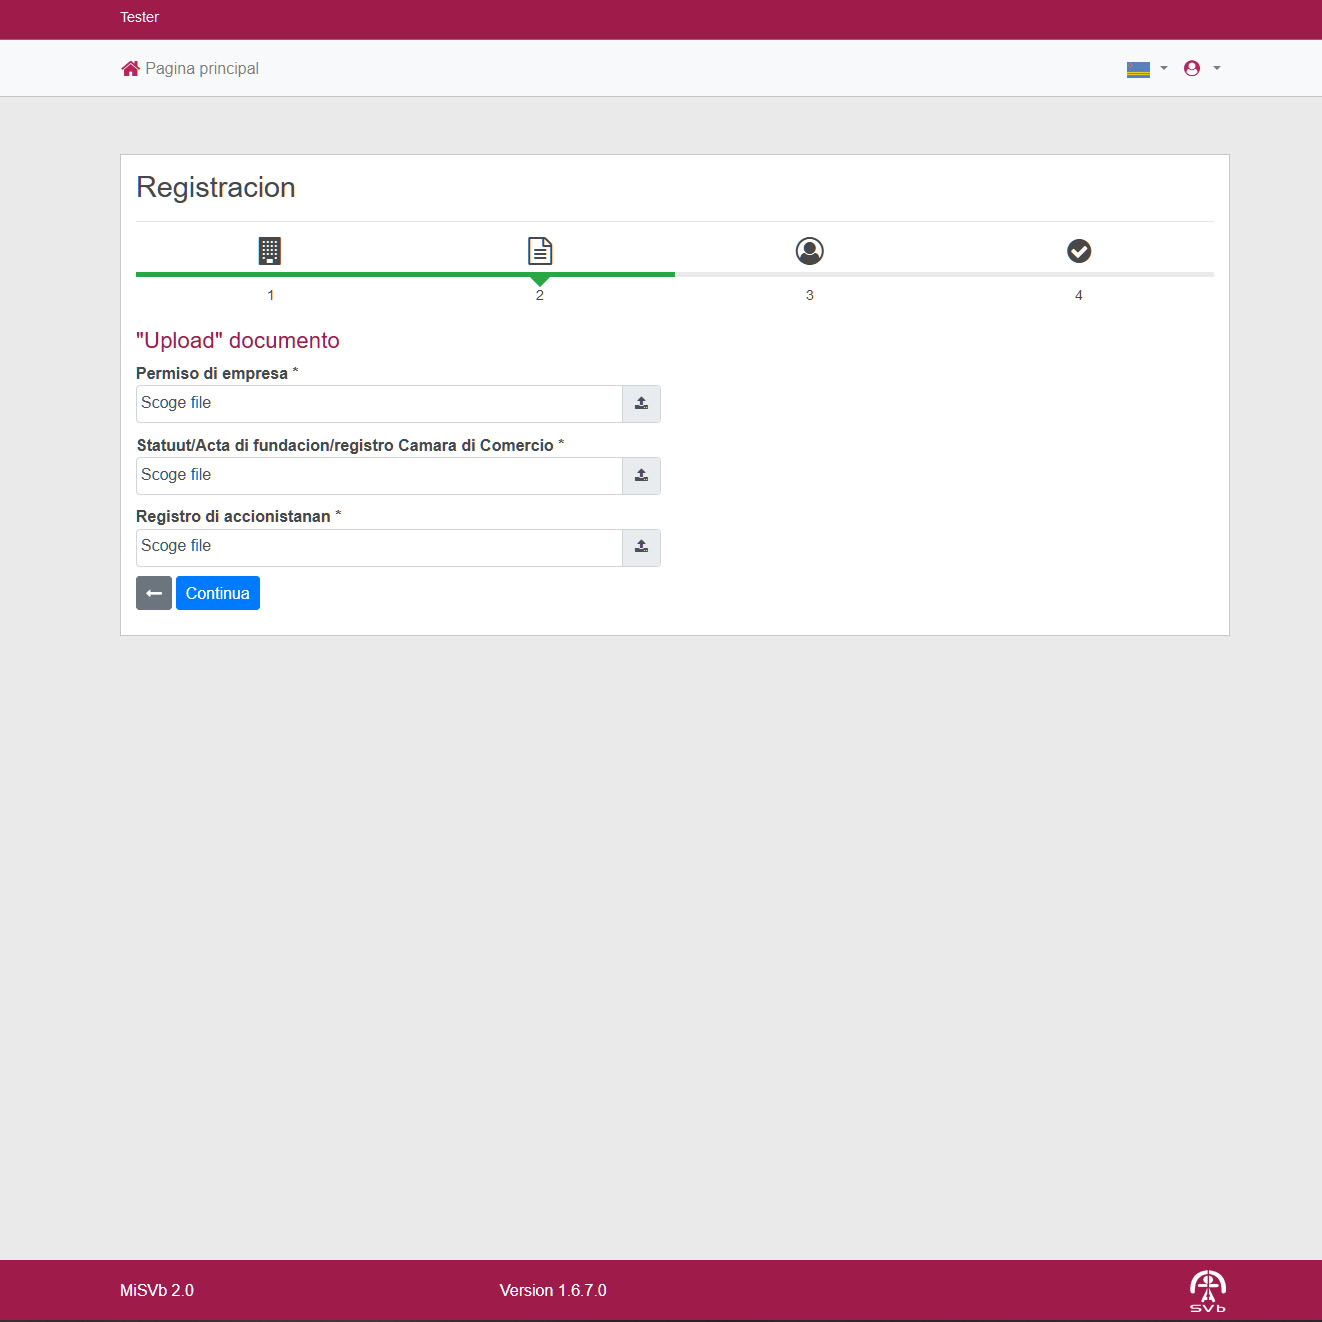Go back with the left arrow button
Image resolution: width=1322 pixels, height=1322 pixels.
click(x=154, y=593)
